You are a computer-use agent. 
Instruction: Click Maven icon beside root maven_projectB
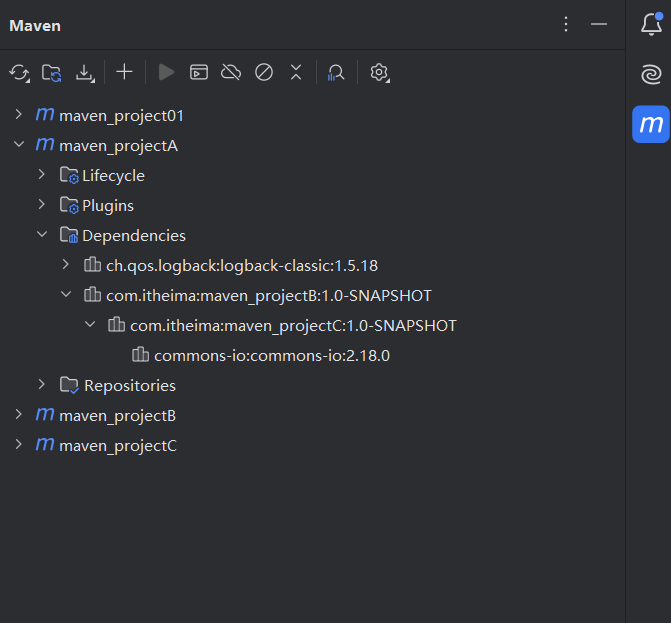[45, 414]
